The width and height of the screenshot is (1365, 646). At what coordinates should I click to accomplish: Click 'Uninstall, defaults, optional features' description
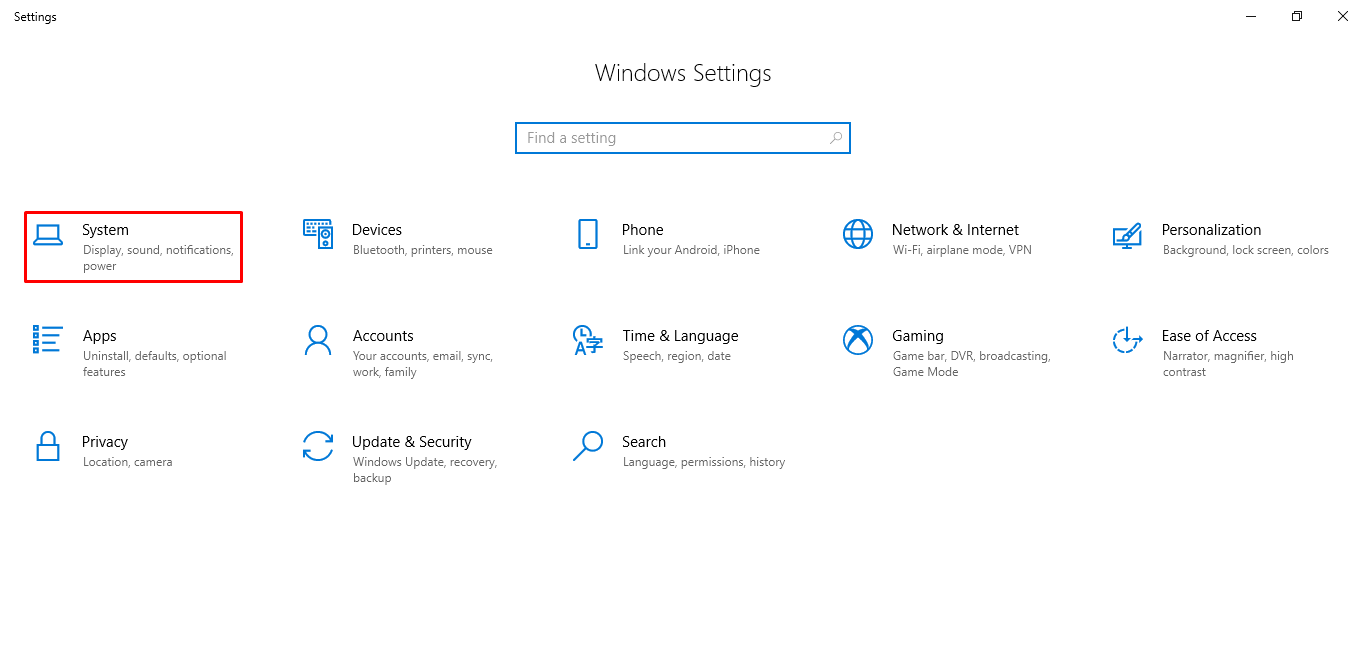(155, 364)
